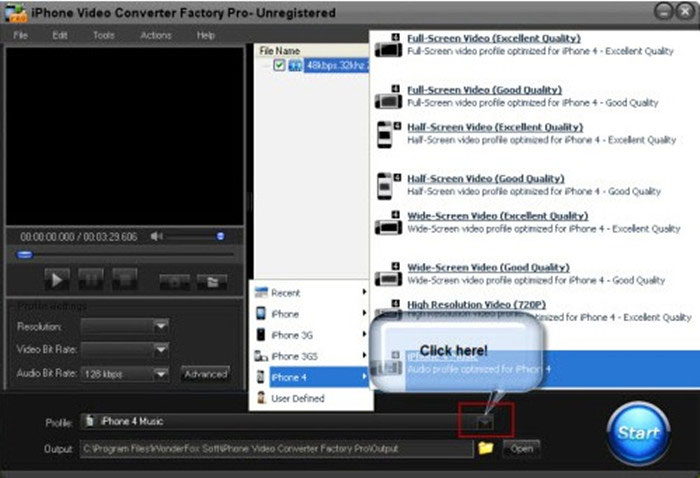Click the iPhone device icon
Screen dimensions: 700x478
(261, 313)
